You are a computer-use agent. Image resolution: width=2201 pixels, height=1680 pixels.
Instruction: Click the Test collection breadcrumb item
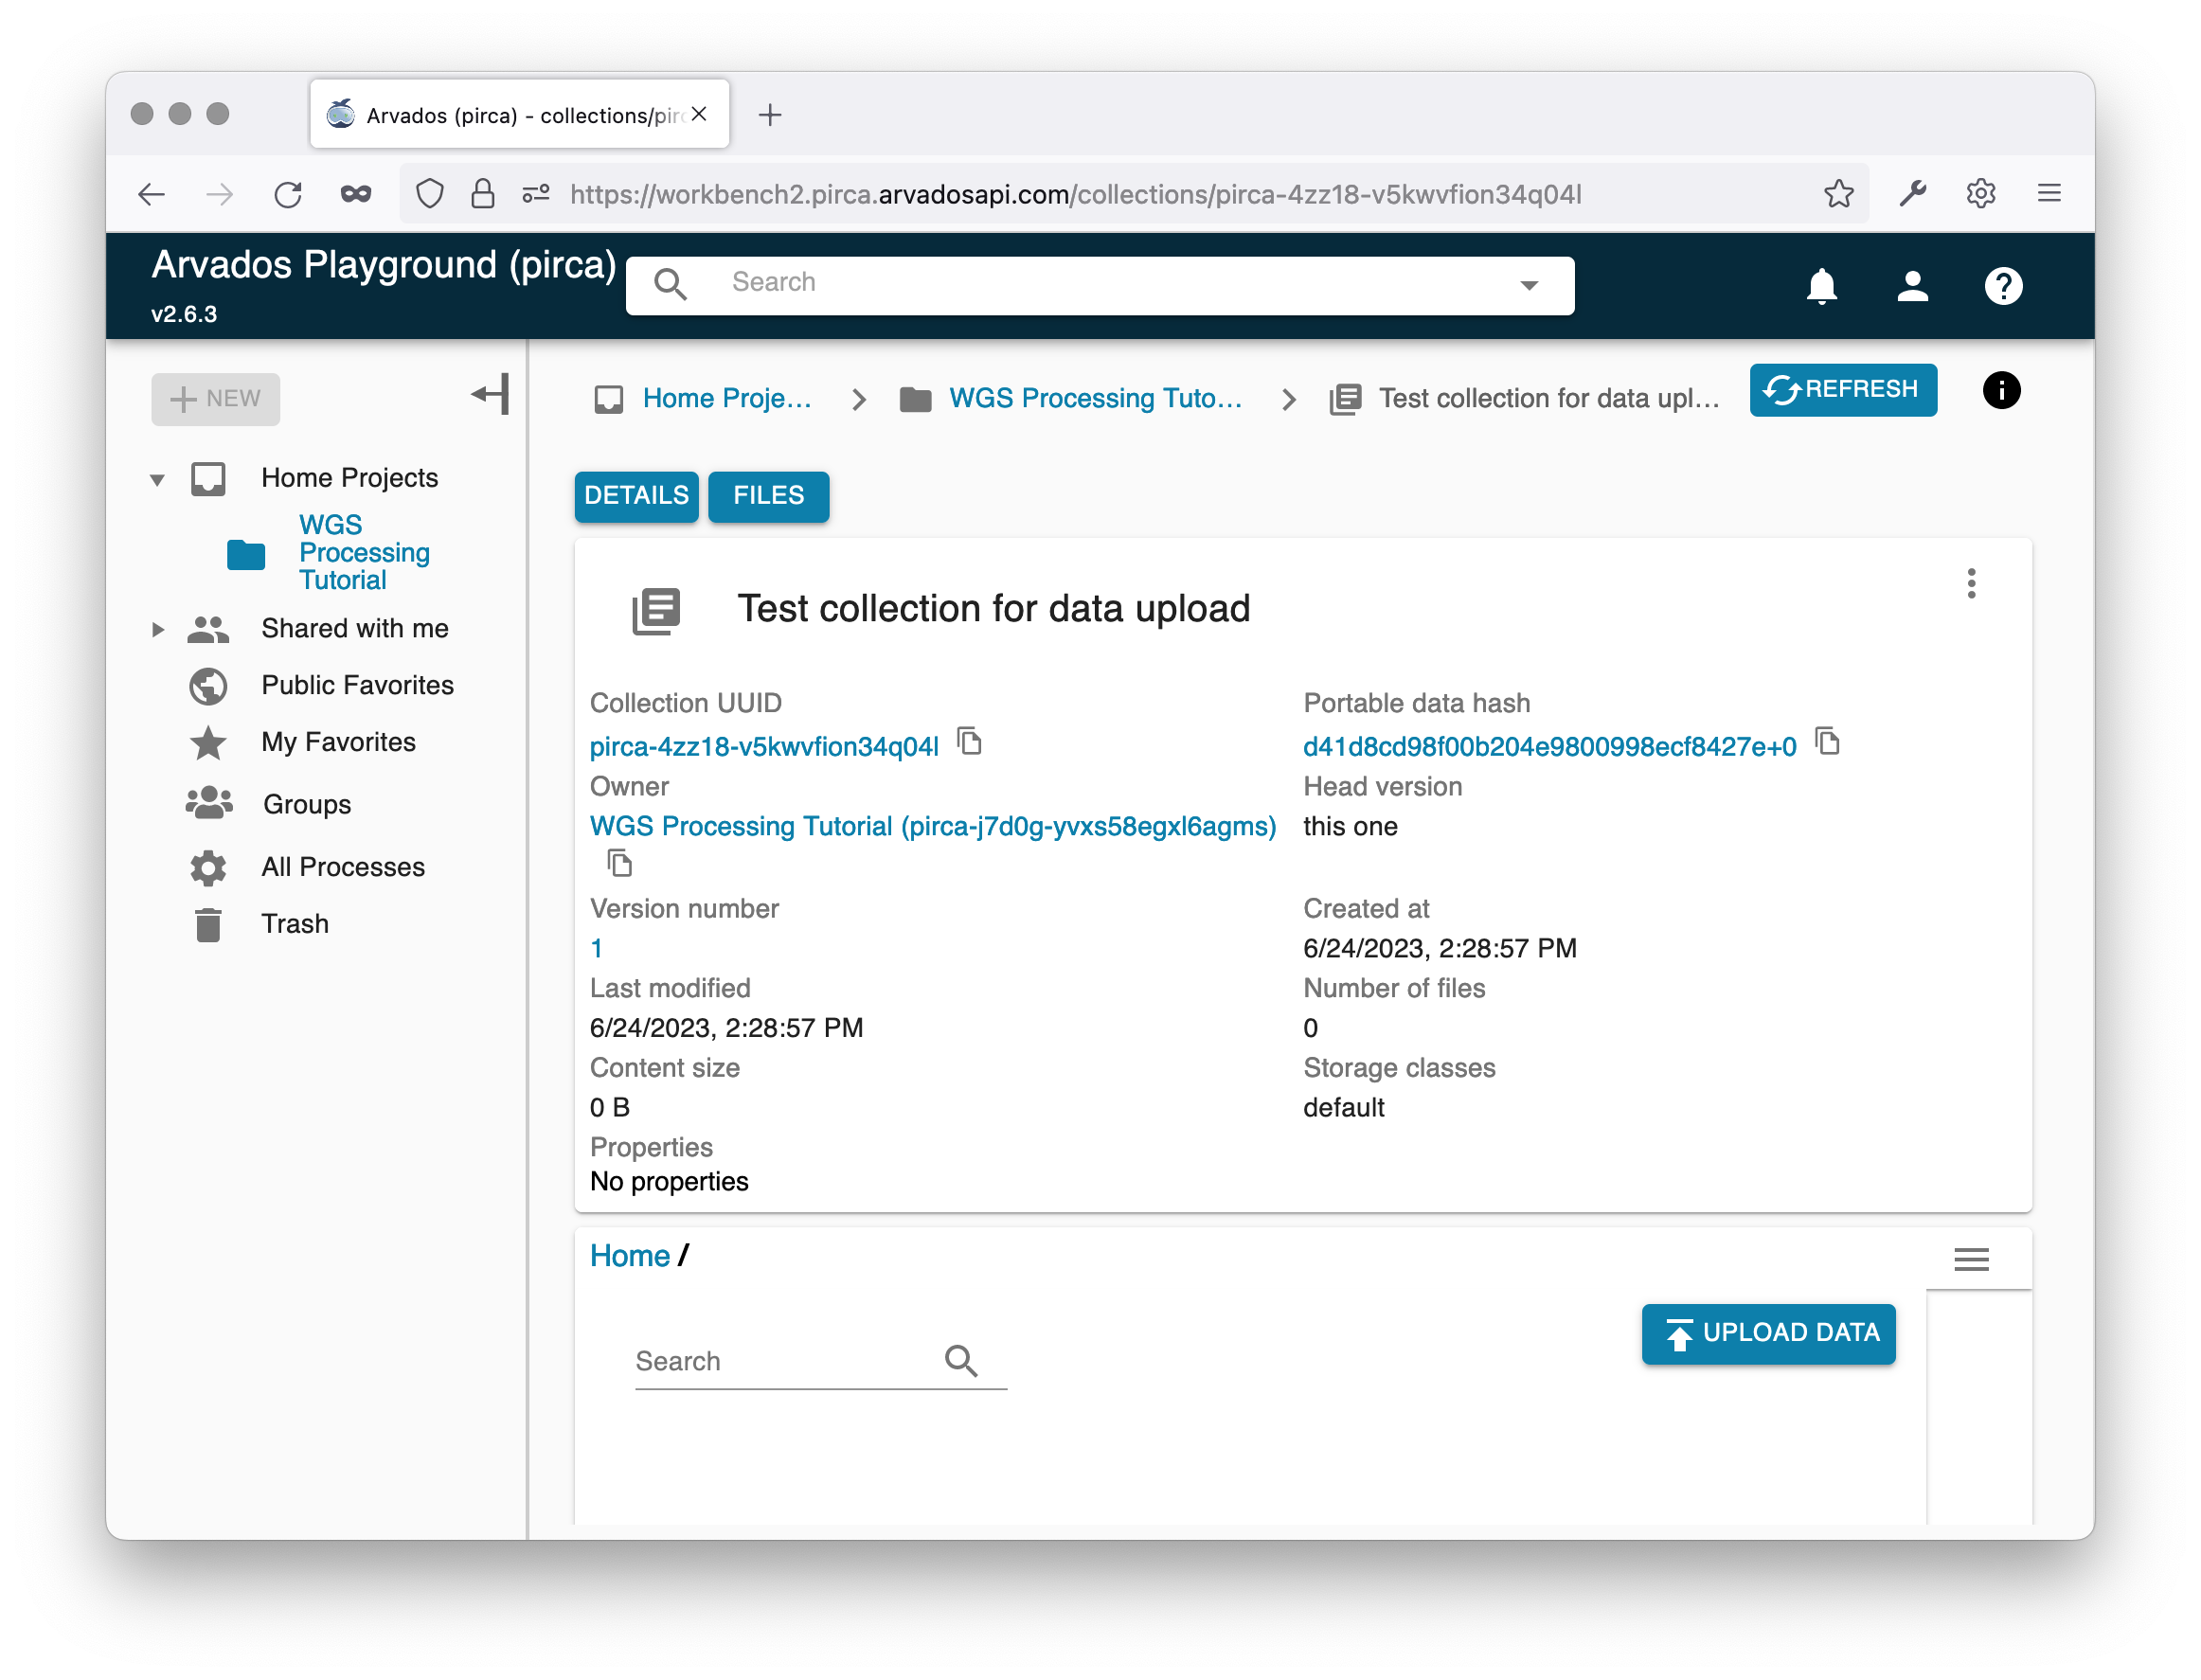click(x=1548, y=399)
